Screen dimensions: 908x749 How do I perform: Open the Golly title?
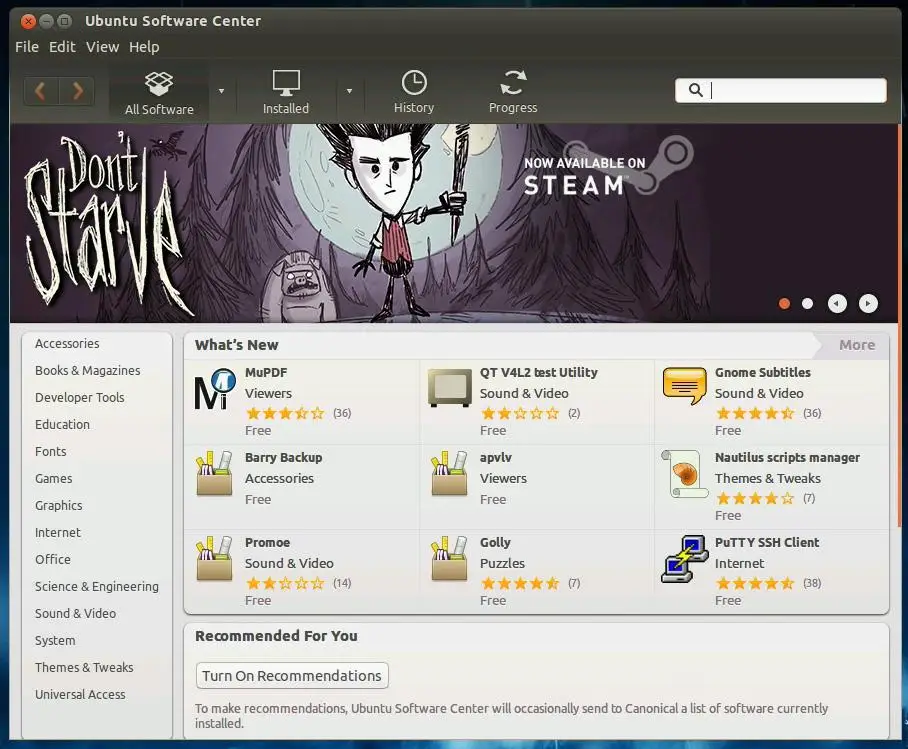pos(495,543)
